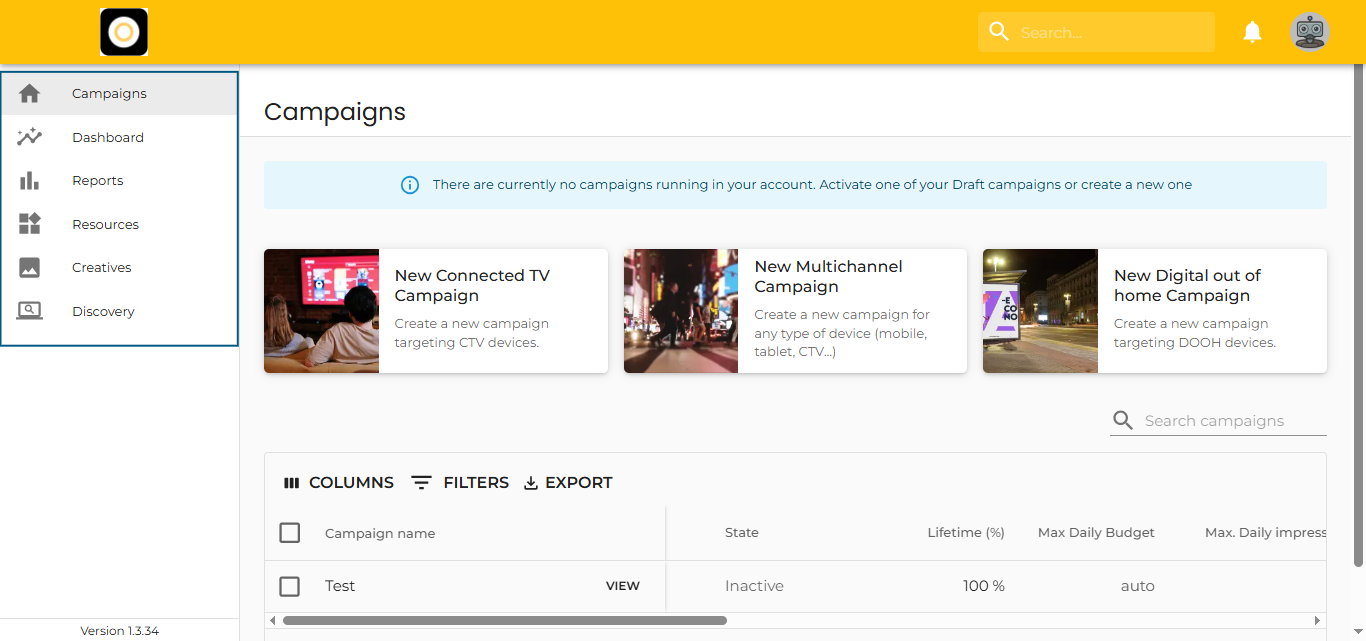Click the Creatives image icon
The image size is (1366, 641).
pyautogui.click(x=30, y=268)
